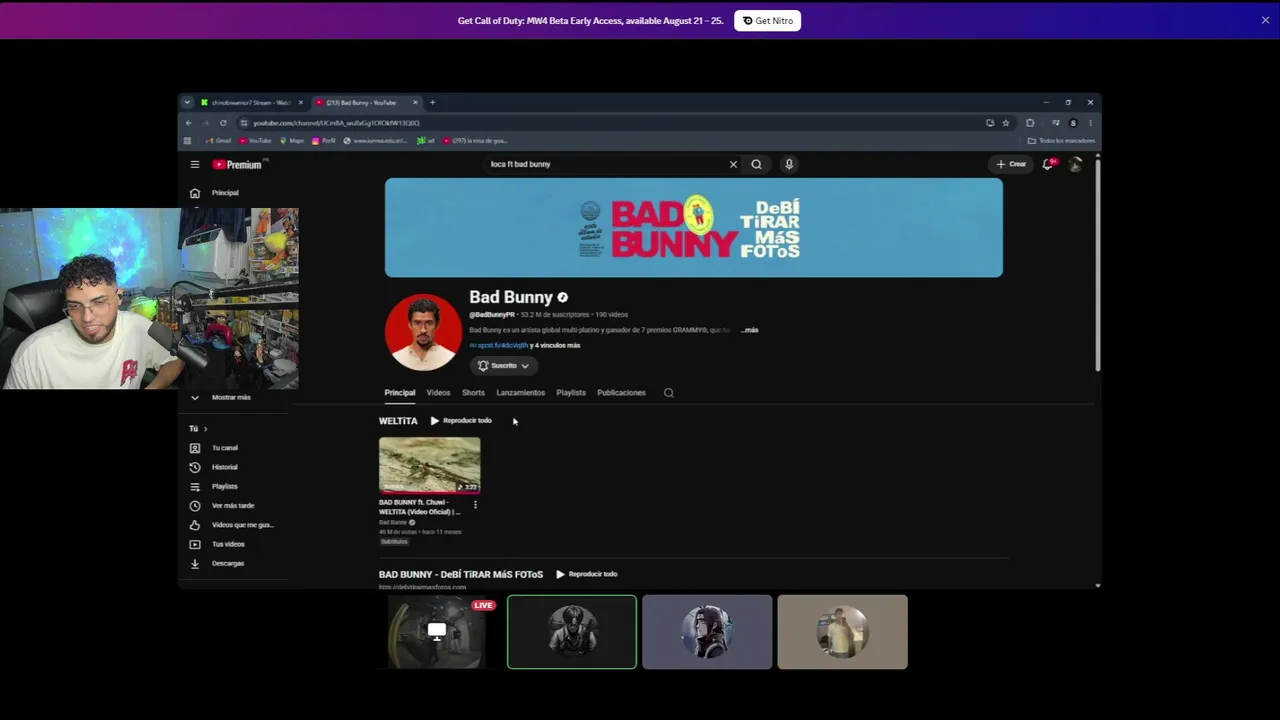Select the green-outlined participant tile
The height and width of the screenshot is (720, 1280).
point(572,632)
